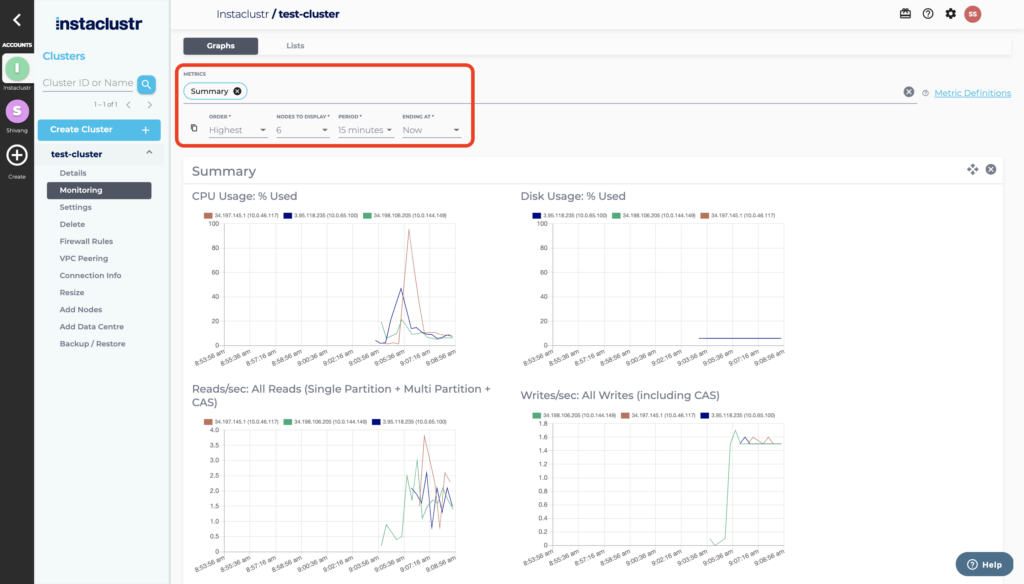
Task: Switch to the Lists tab
Action: click(x=295, y=46)
